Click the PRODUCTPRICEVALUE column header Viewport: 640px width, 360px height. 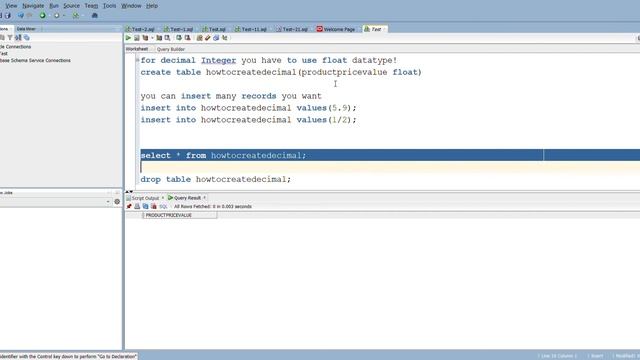(x=179, y=215)
